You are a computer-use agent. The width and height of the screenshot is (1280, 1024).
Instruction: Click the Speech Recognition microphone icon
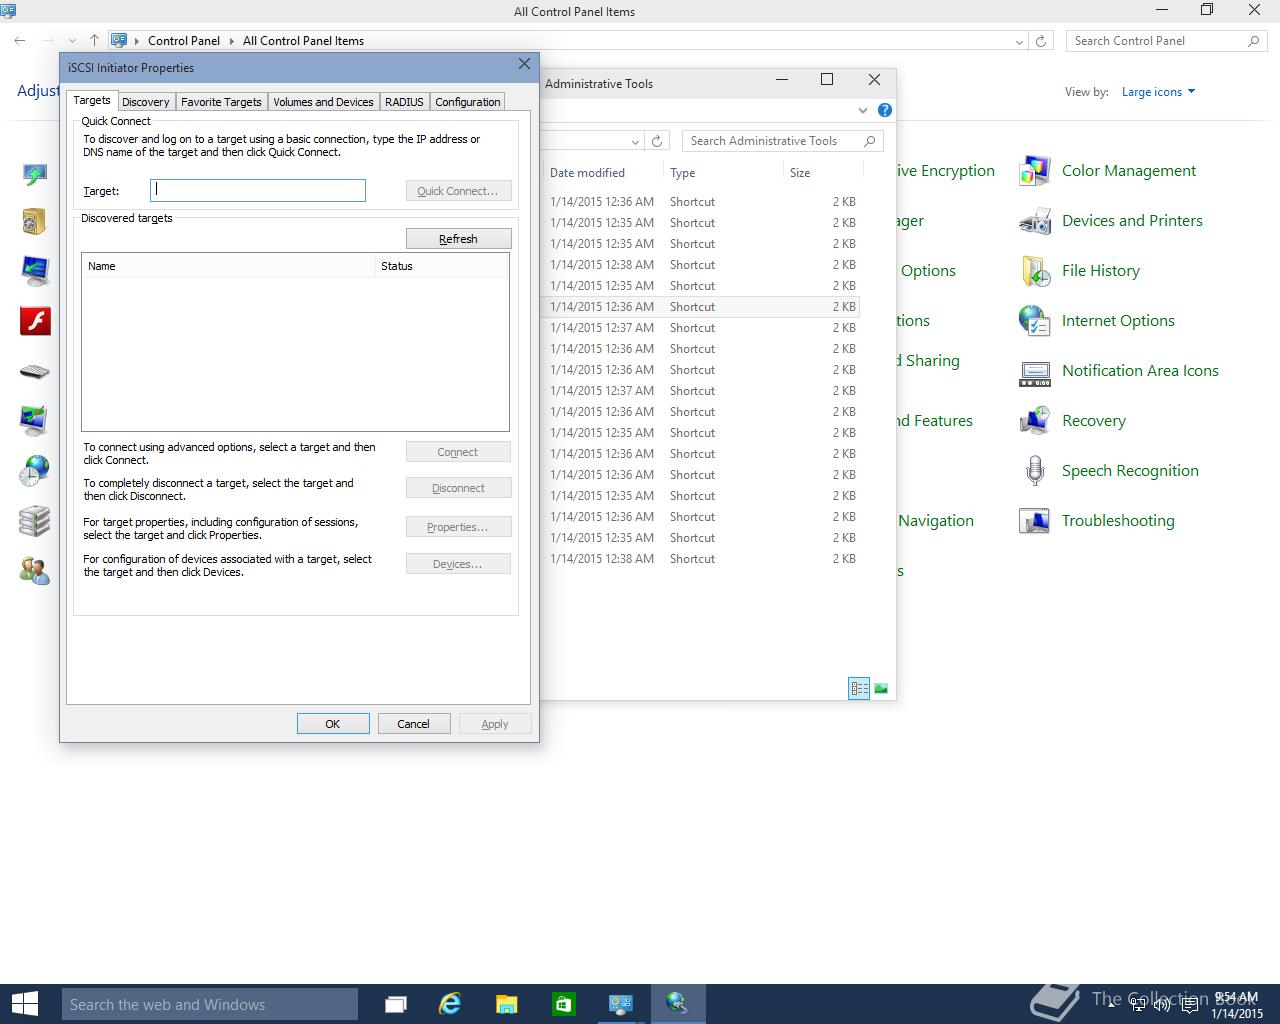(x=1034, y=471)
